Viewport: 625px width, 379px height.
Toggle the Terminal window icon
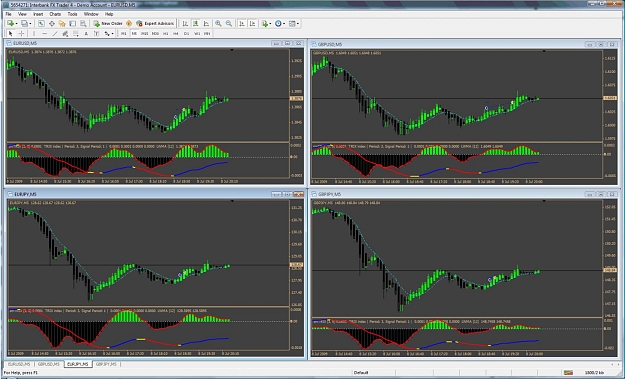click(72, 24)
